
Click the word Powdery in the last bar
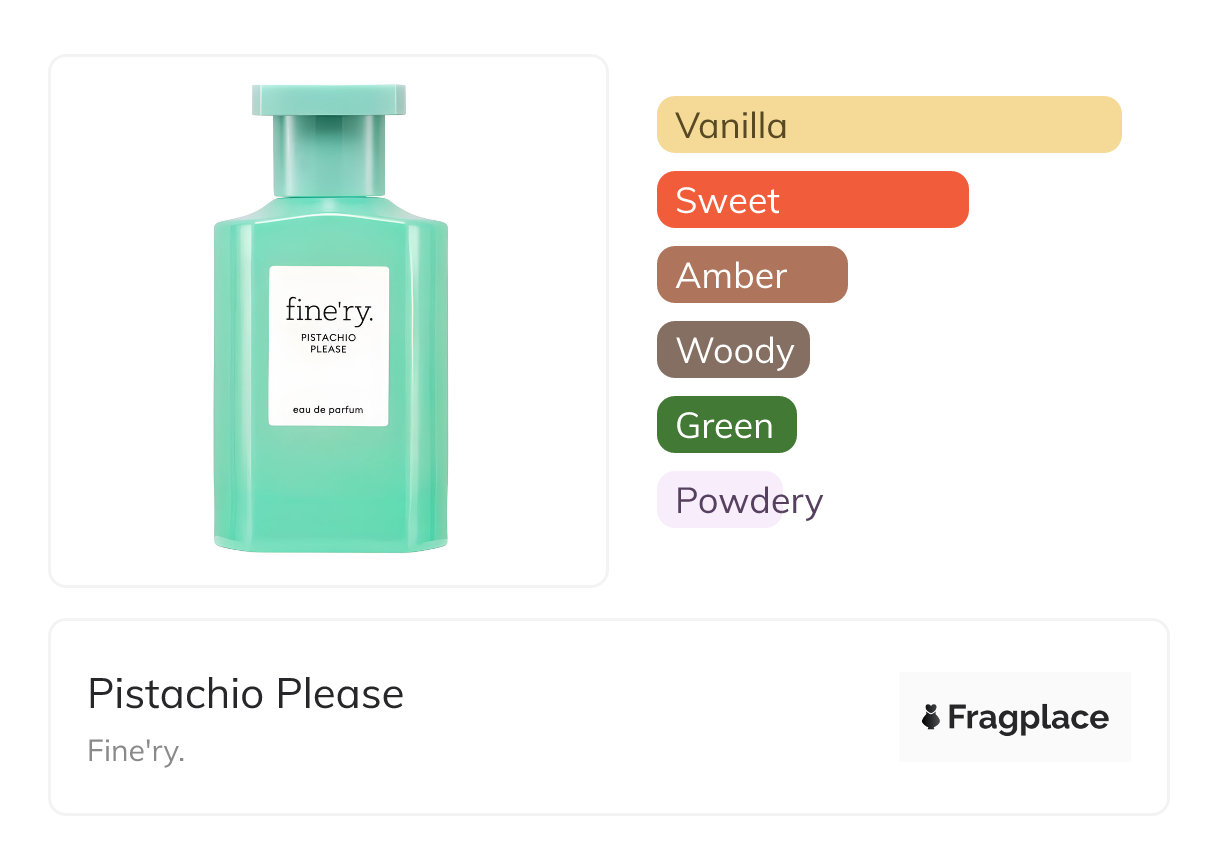click(x=749, y=500)
